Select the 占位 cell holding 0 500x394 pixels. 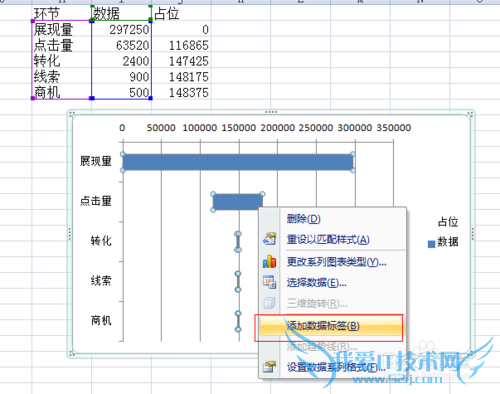[x=181, y=29]
